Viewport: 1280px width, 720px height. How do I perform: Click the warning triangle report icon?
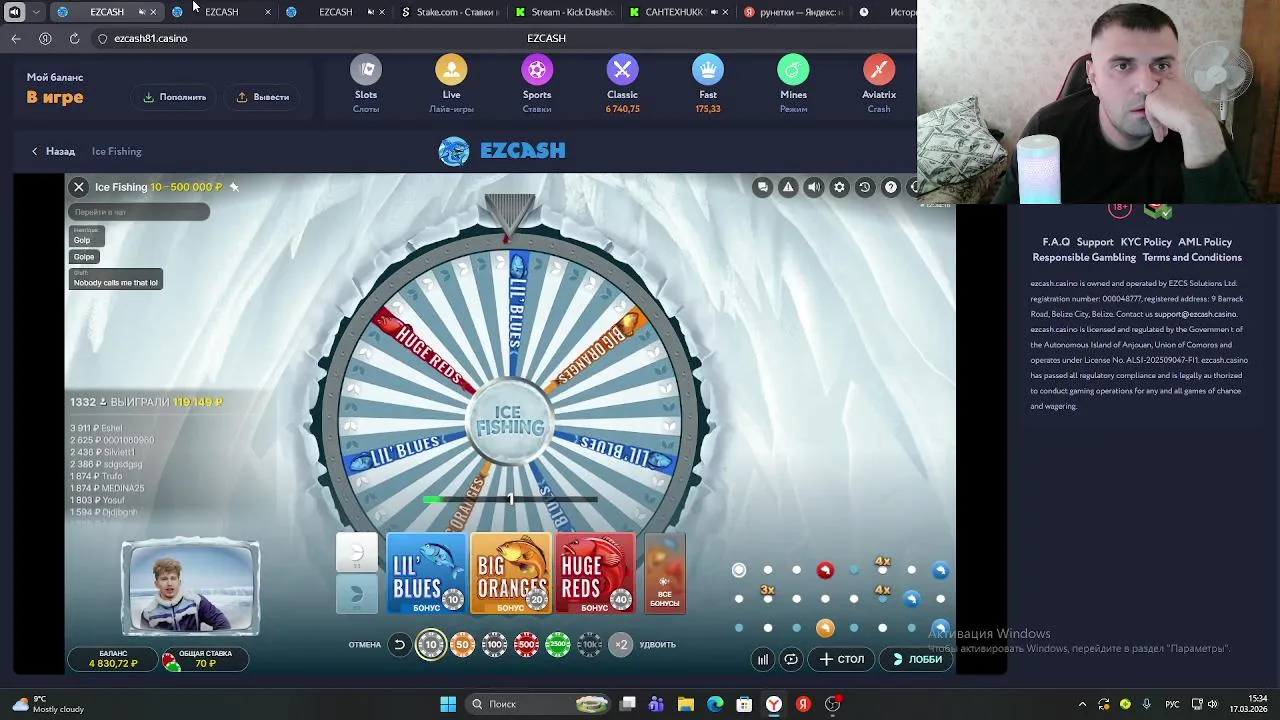point(788,187)
